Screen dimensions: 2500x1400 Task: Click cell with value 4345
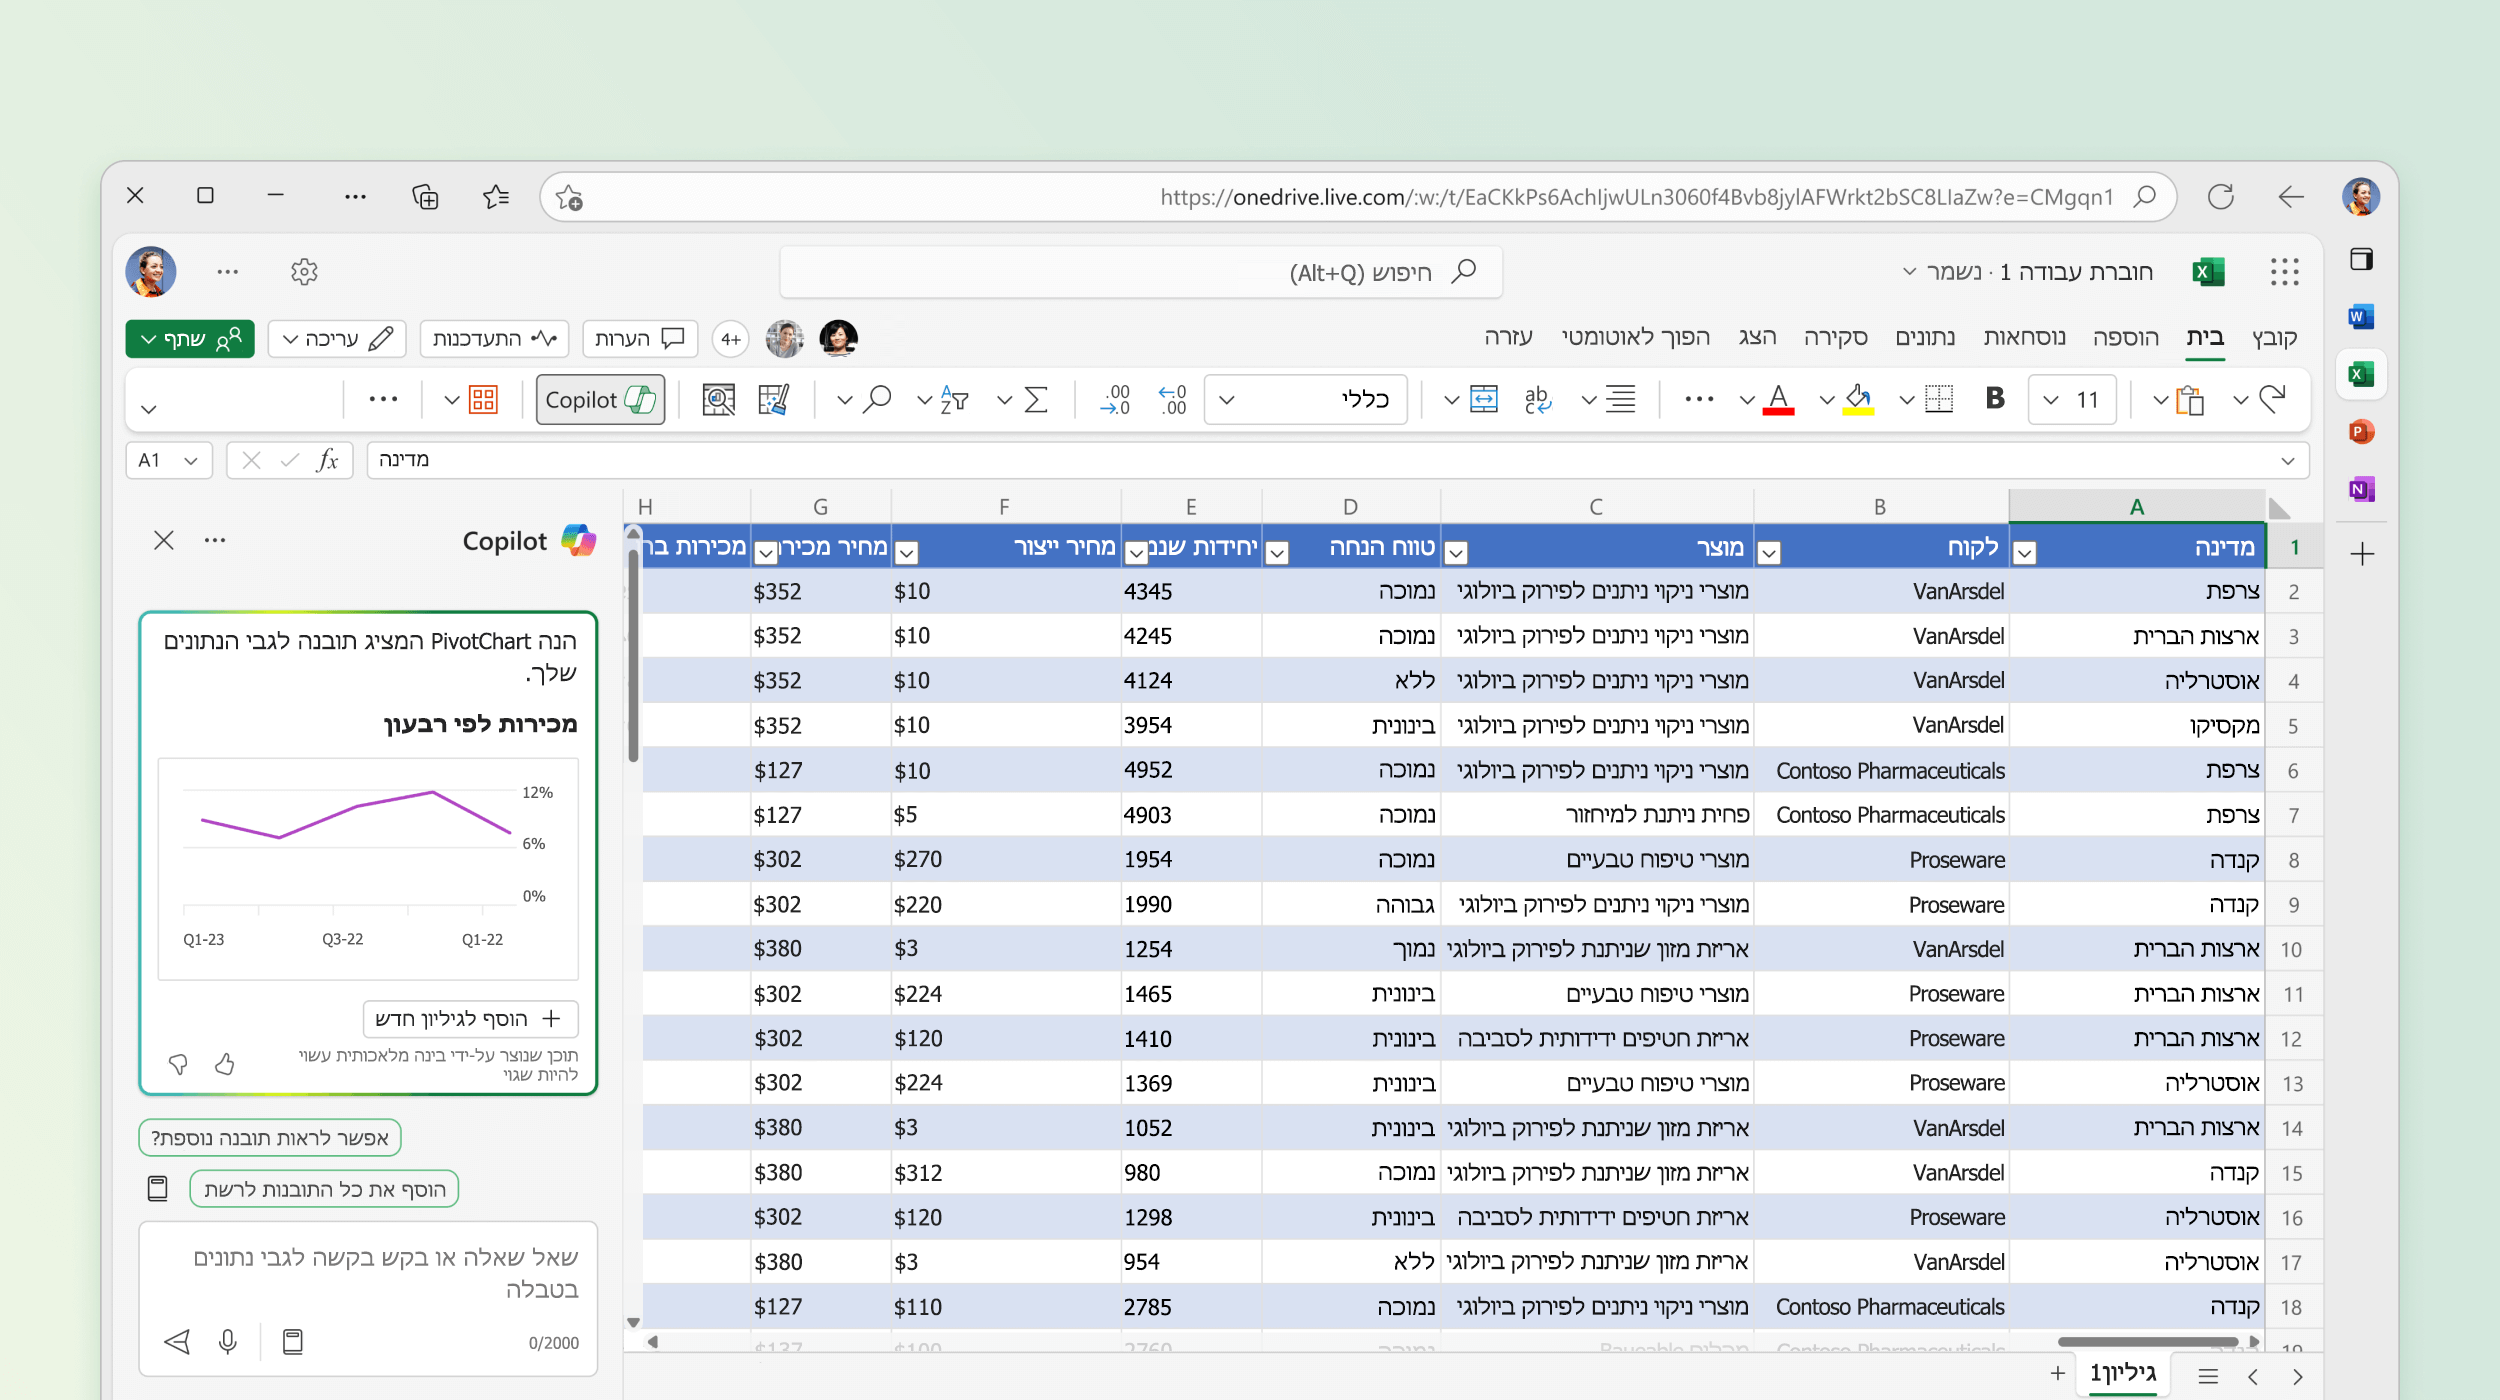click(x=1190, y=591)
